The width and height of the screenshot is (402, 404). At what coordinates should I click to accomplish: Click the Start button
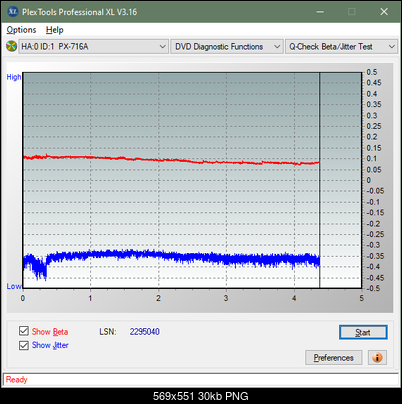363,332
